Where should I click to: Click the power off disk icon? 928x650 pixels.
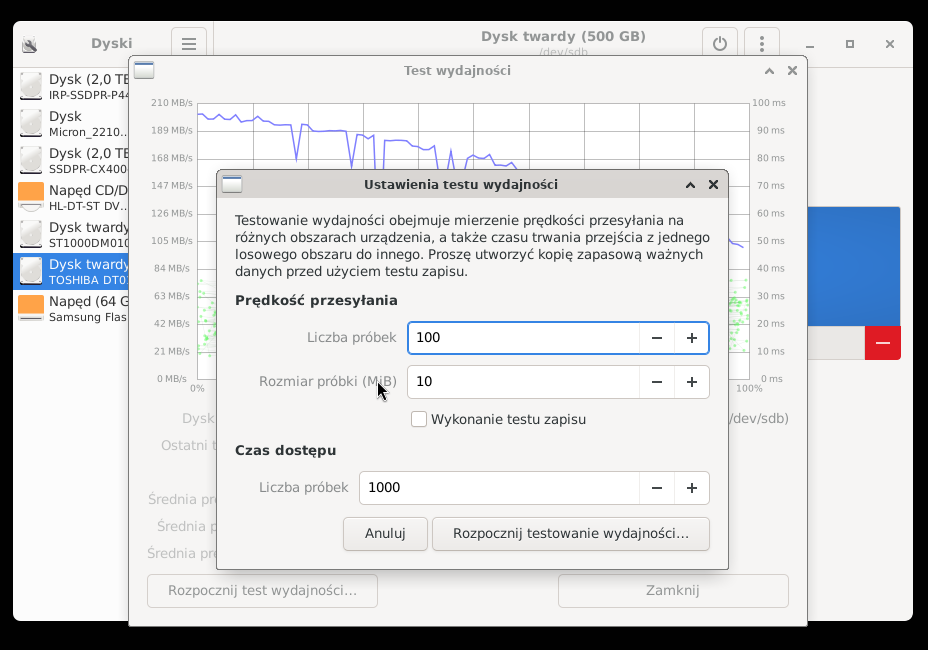(720, 44)
